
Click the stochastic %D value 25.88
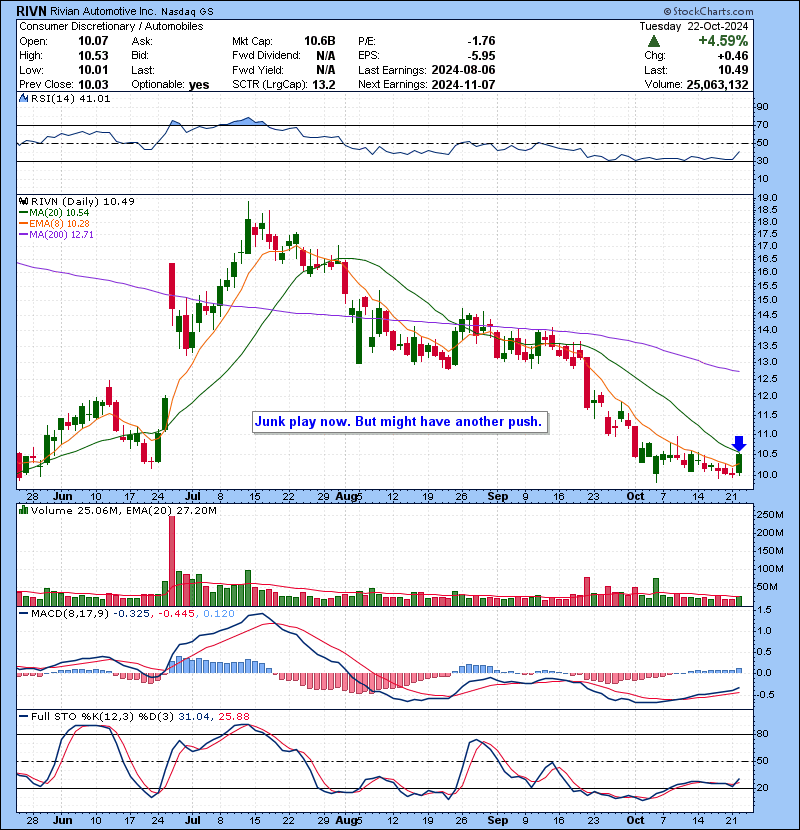pos(233,717)
